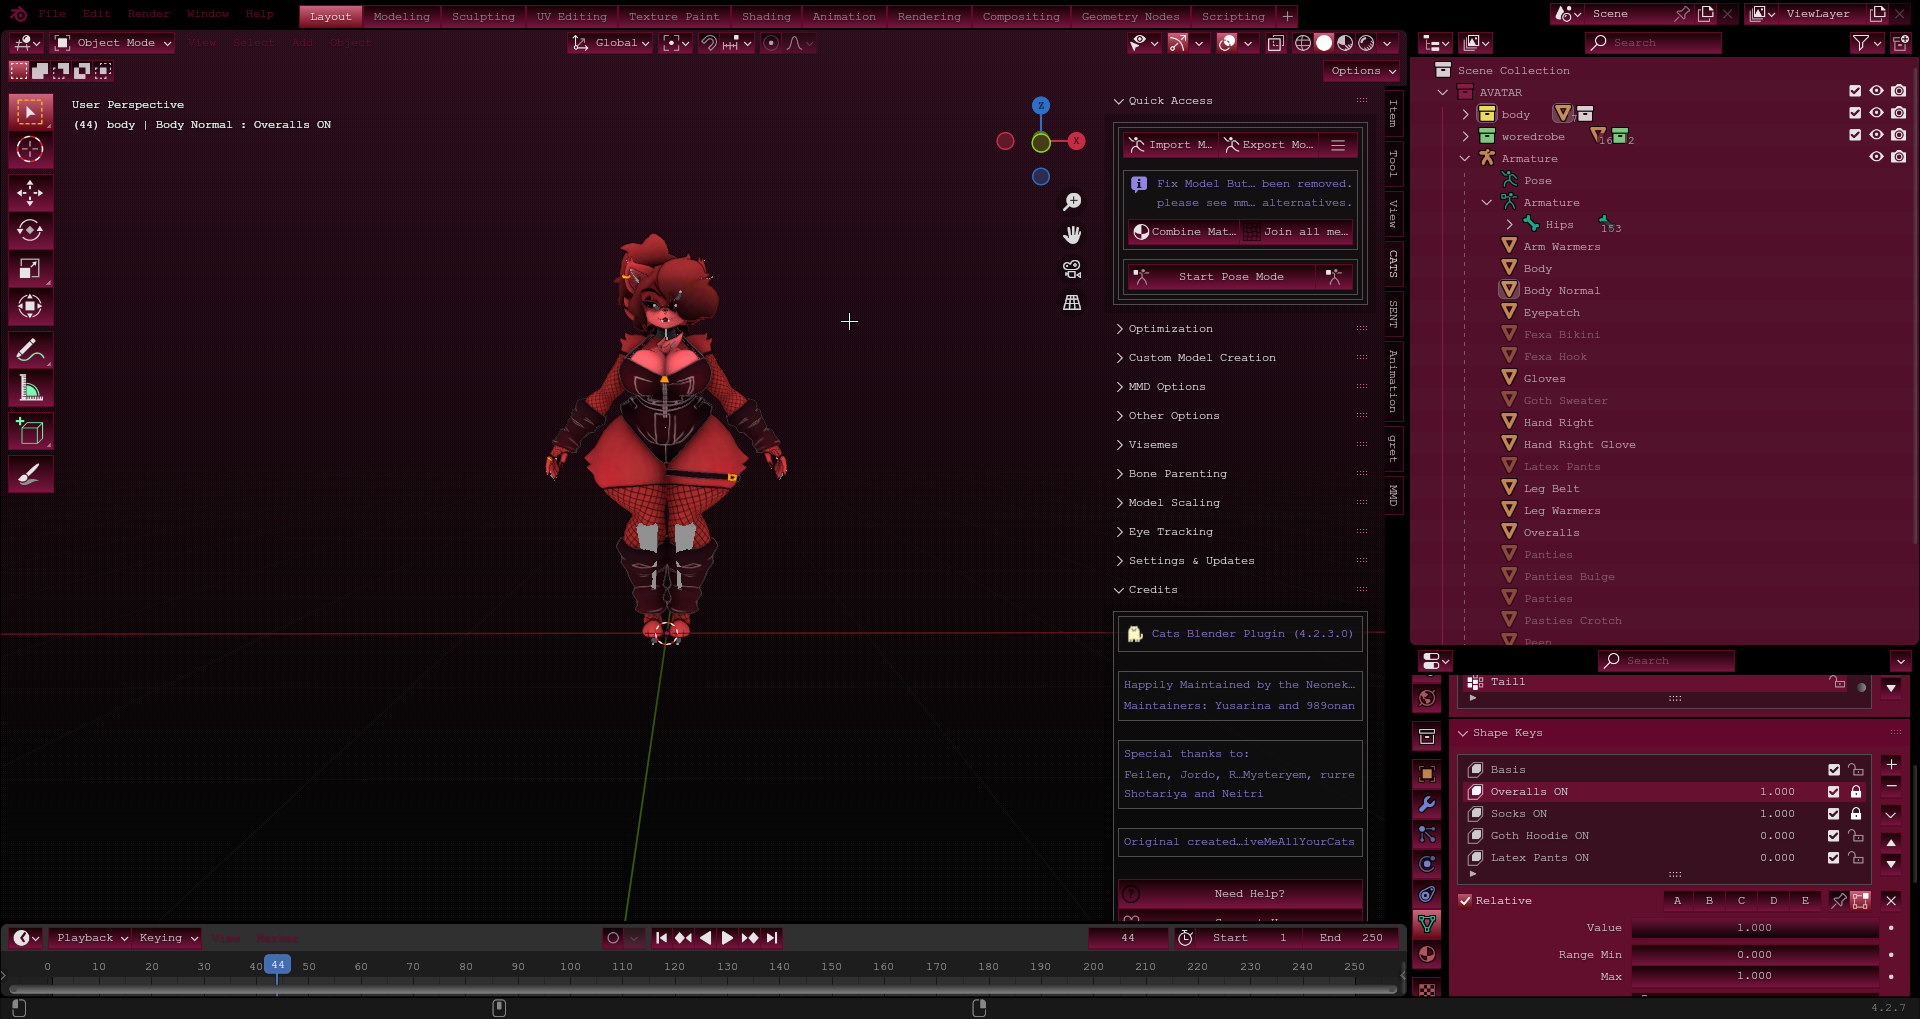Open the Material properties tab
This screenshot has height=1019, width=1920.
pyautogui.click(x=1427, y=954)
